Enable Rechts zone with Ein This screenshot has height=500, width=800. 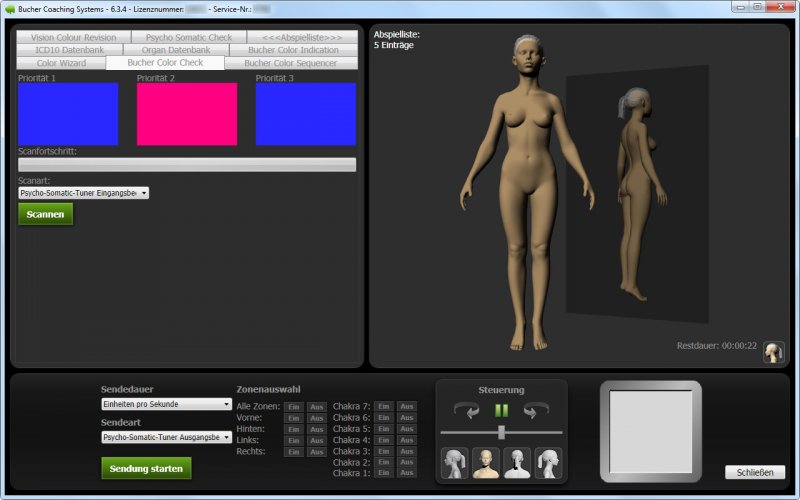[x=294, y=452]
